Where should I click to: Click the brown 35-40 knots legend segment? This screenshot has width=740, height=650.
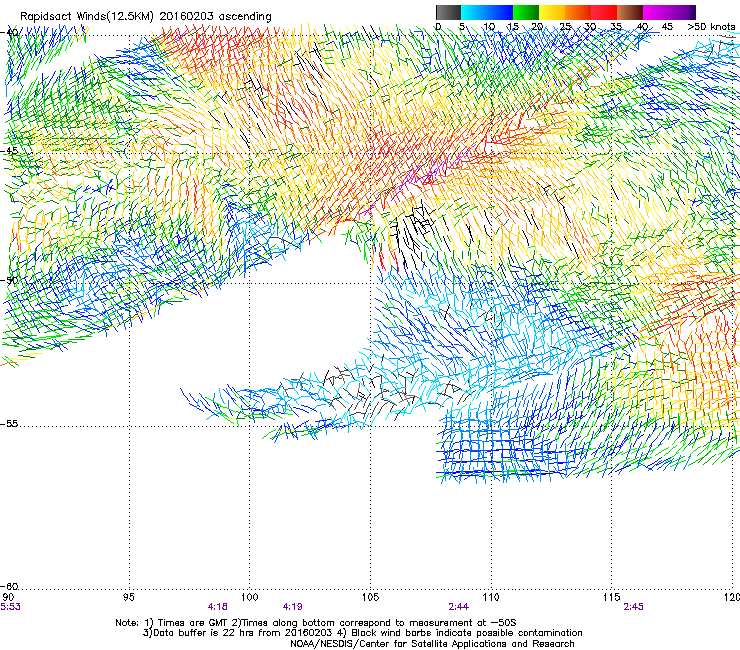coord(630,12)
